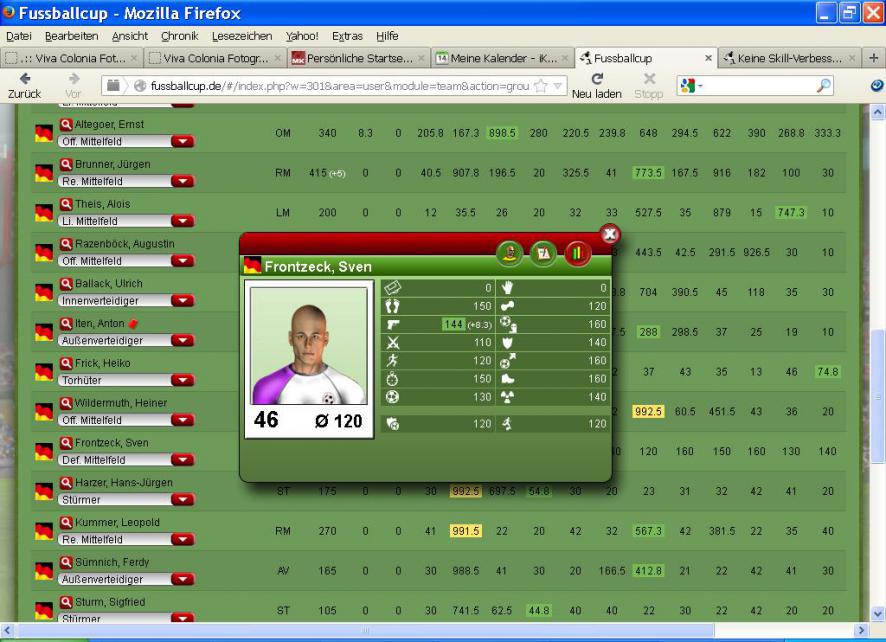The height and width of the screenshot is (642, 886).
Task: Click magnifier icon beside Ballack, Ulrich
Action: pos(66,284)
